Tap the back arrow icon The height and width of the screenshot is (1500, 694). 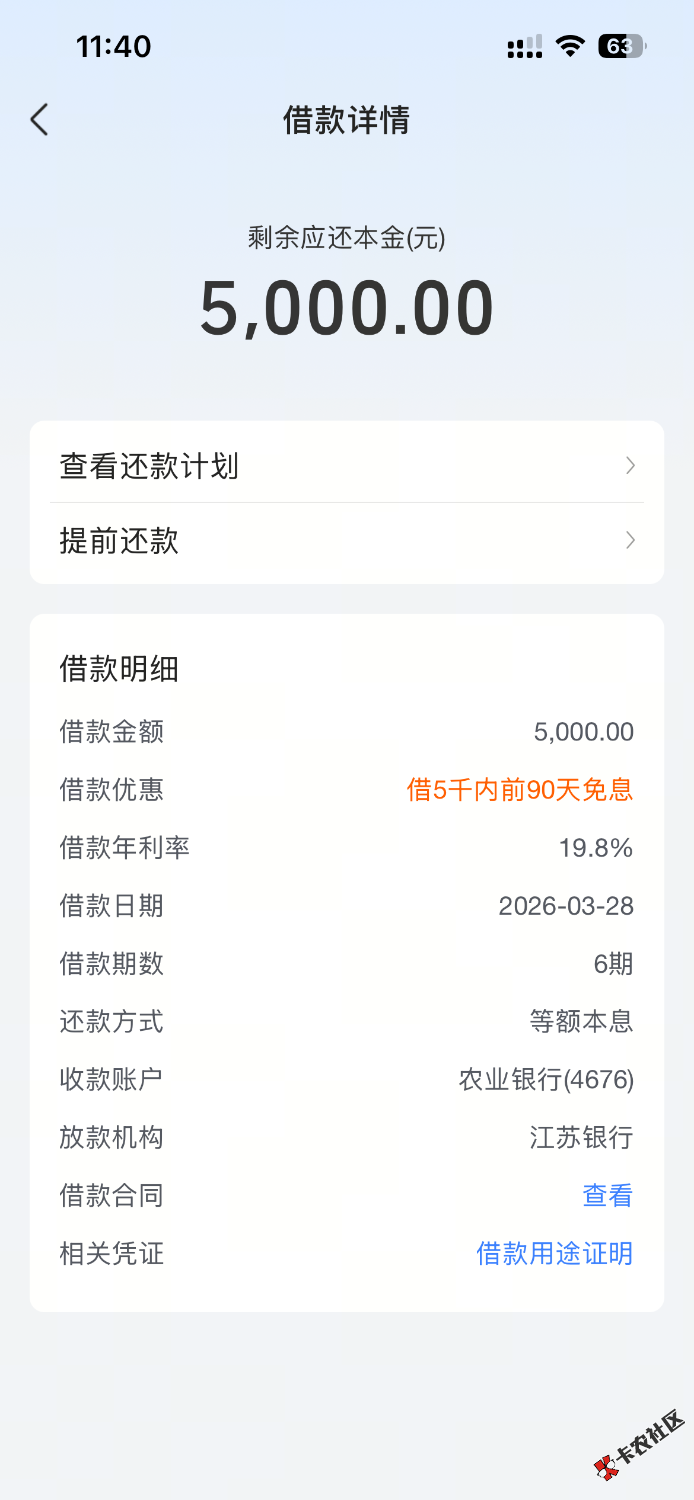40,120
